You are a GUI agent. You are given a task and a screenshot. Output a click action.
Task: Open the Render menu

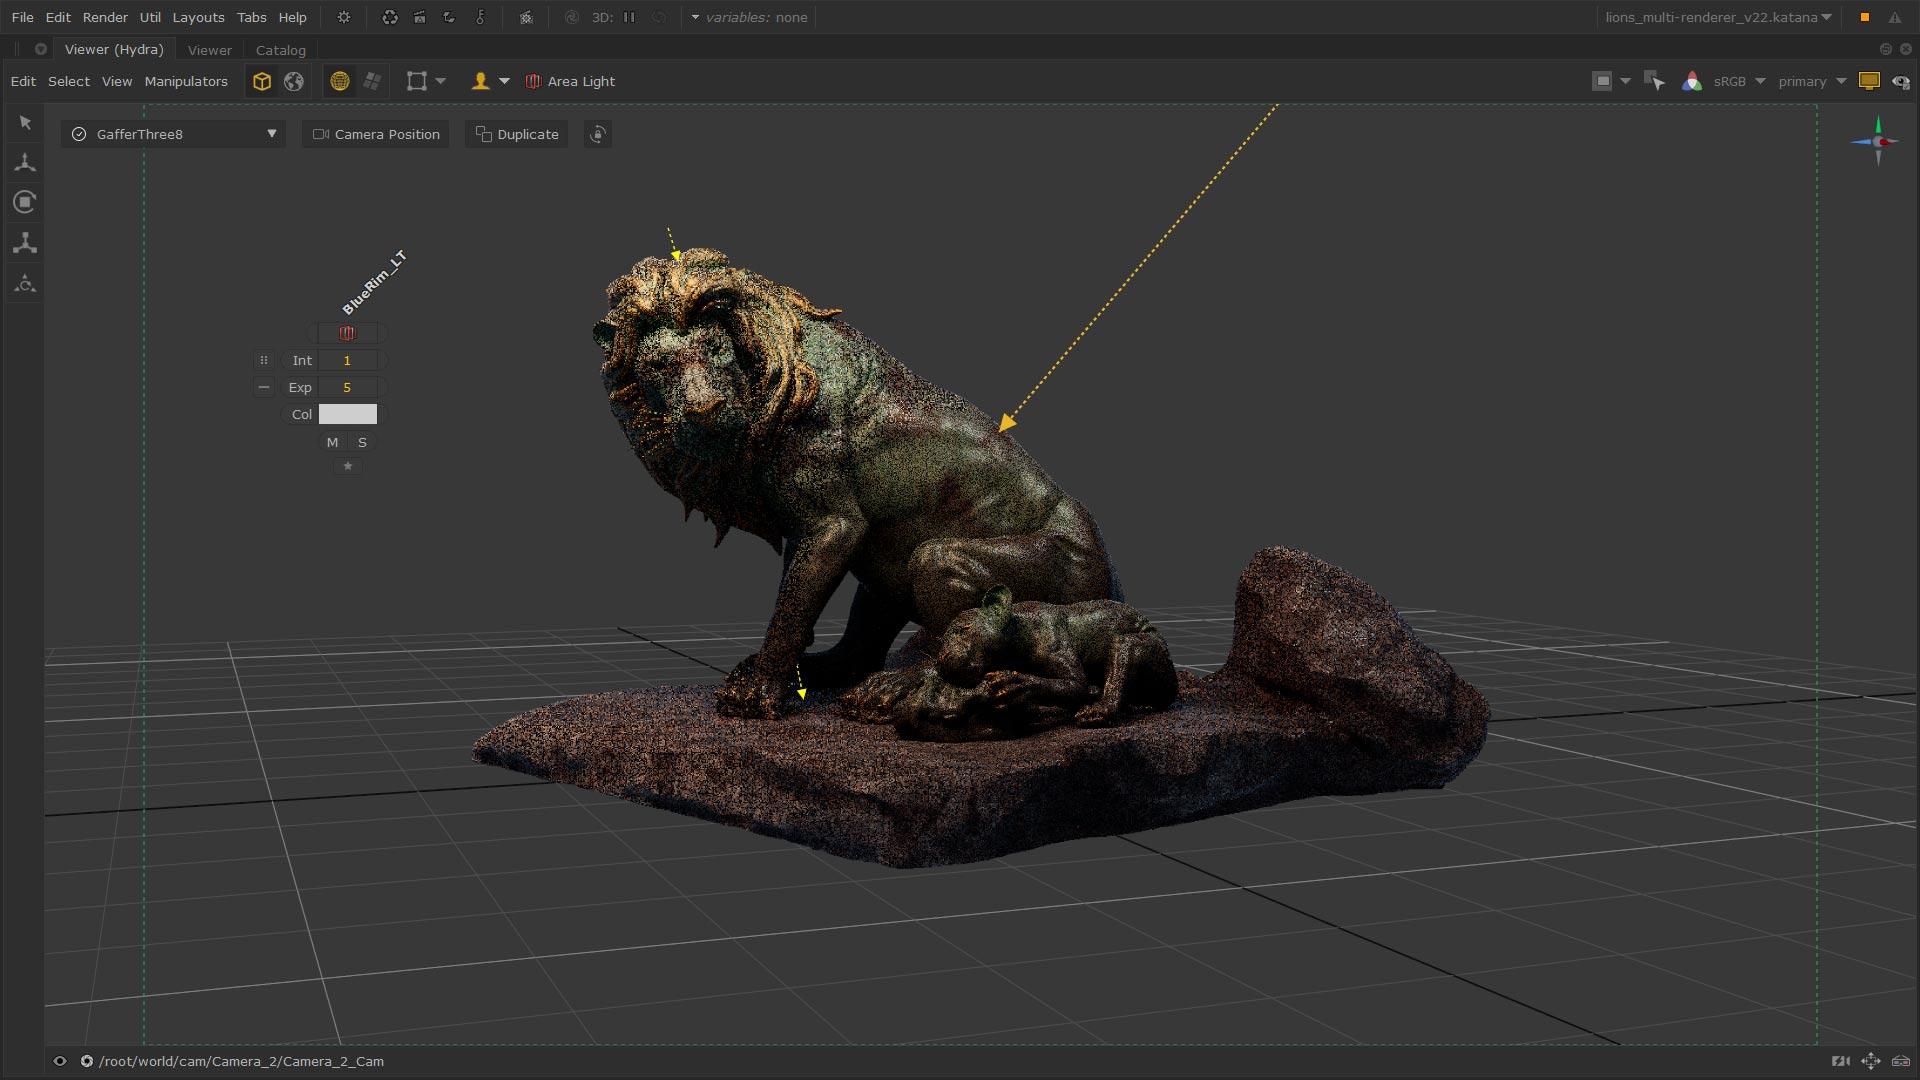105,17
